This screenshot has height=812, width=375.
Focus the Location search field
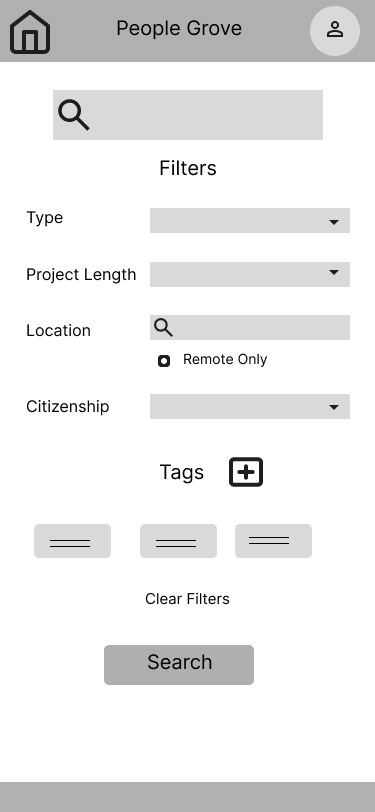[250, 327]
